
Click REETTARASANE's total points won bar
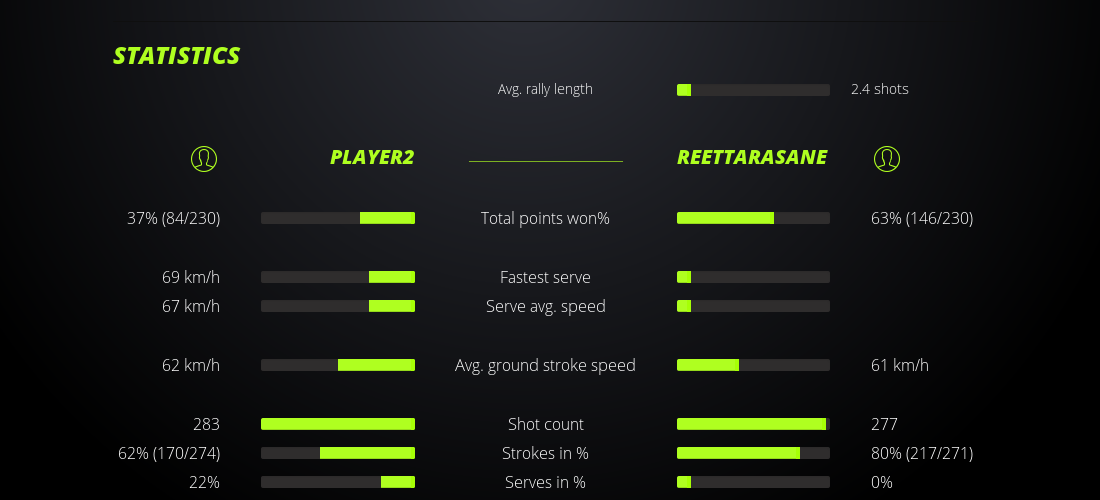753,218
